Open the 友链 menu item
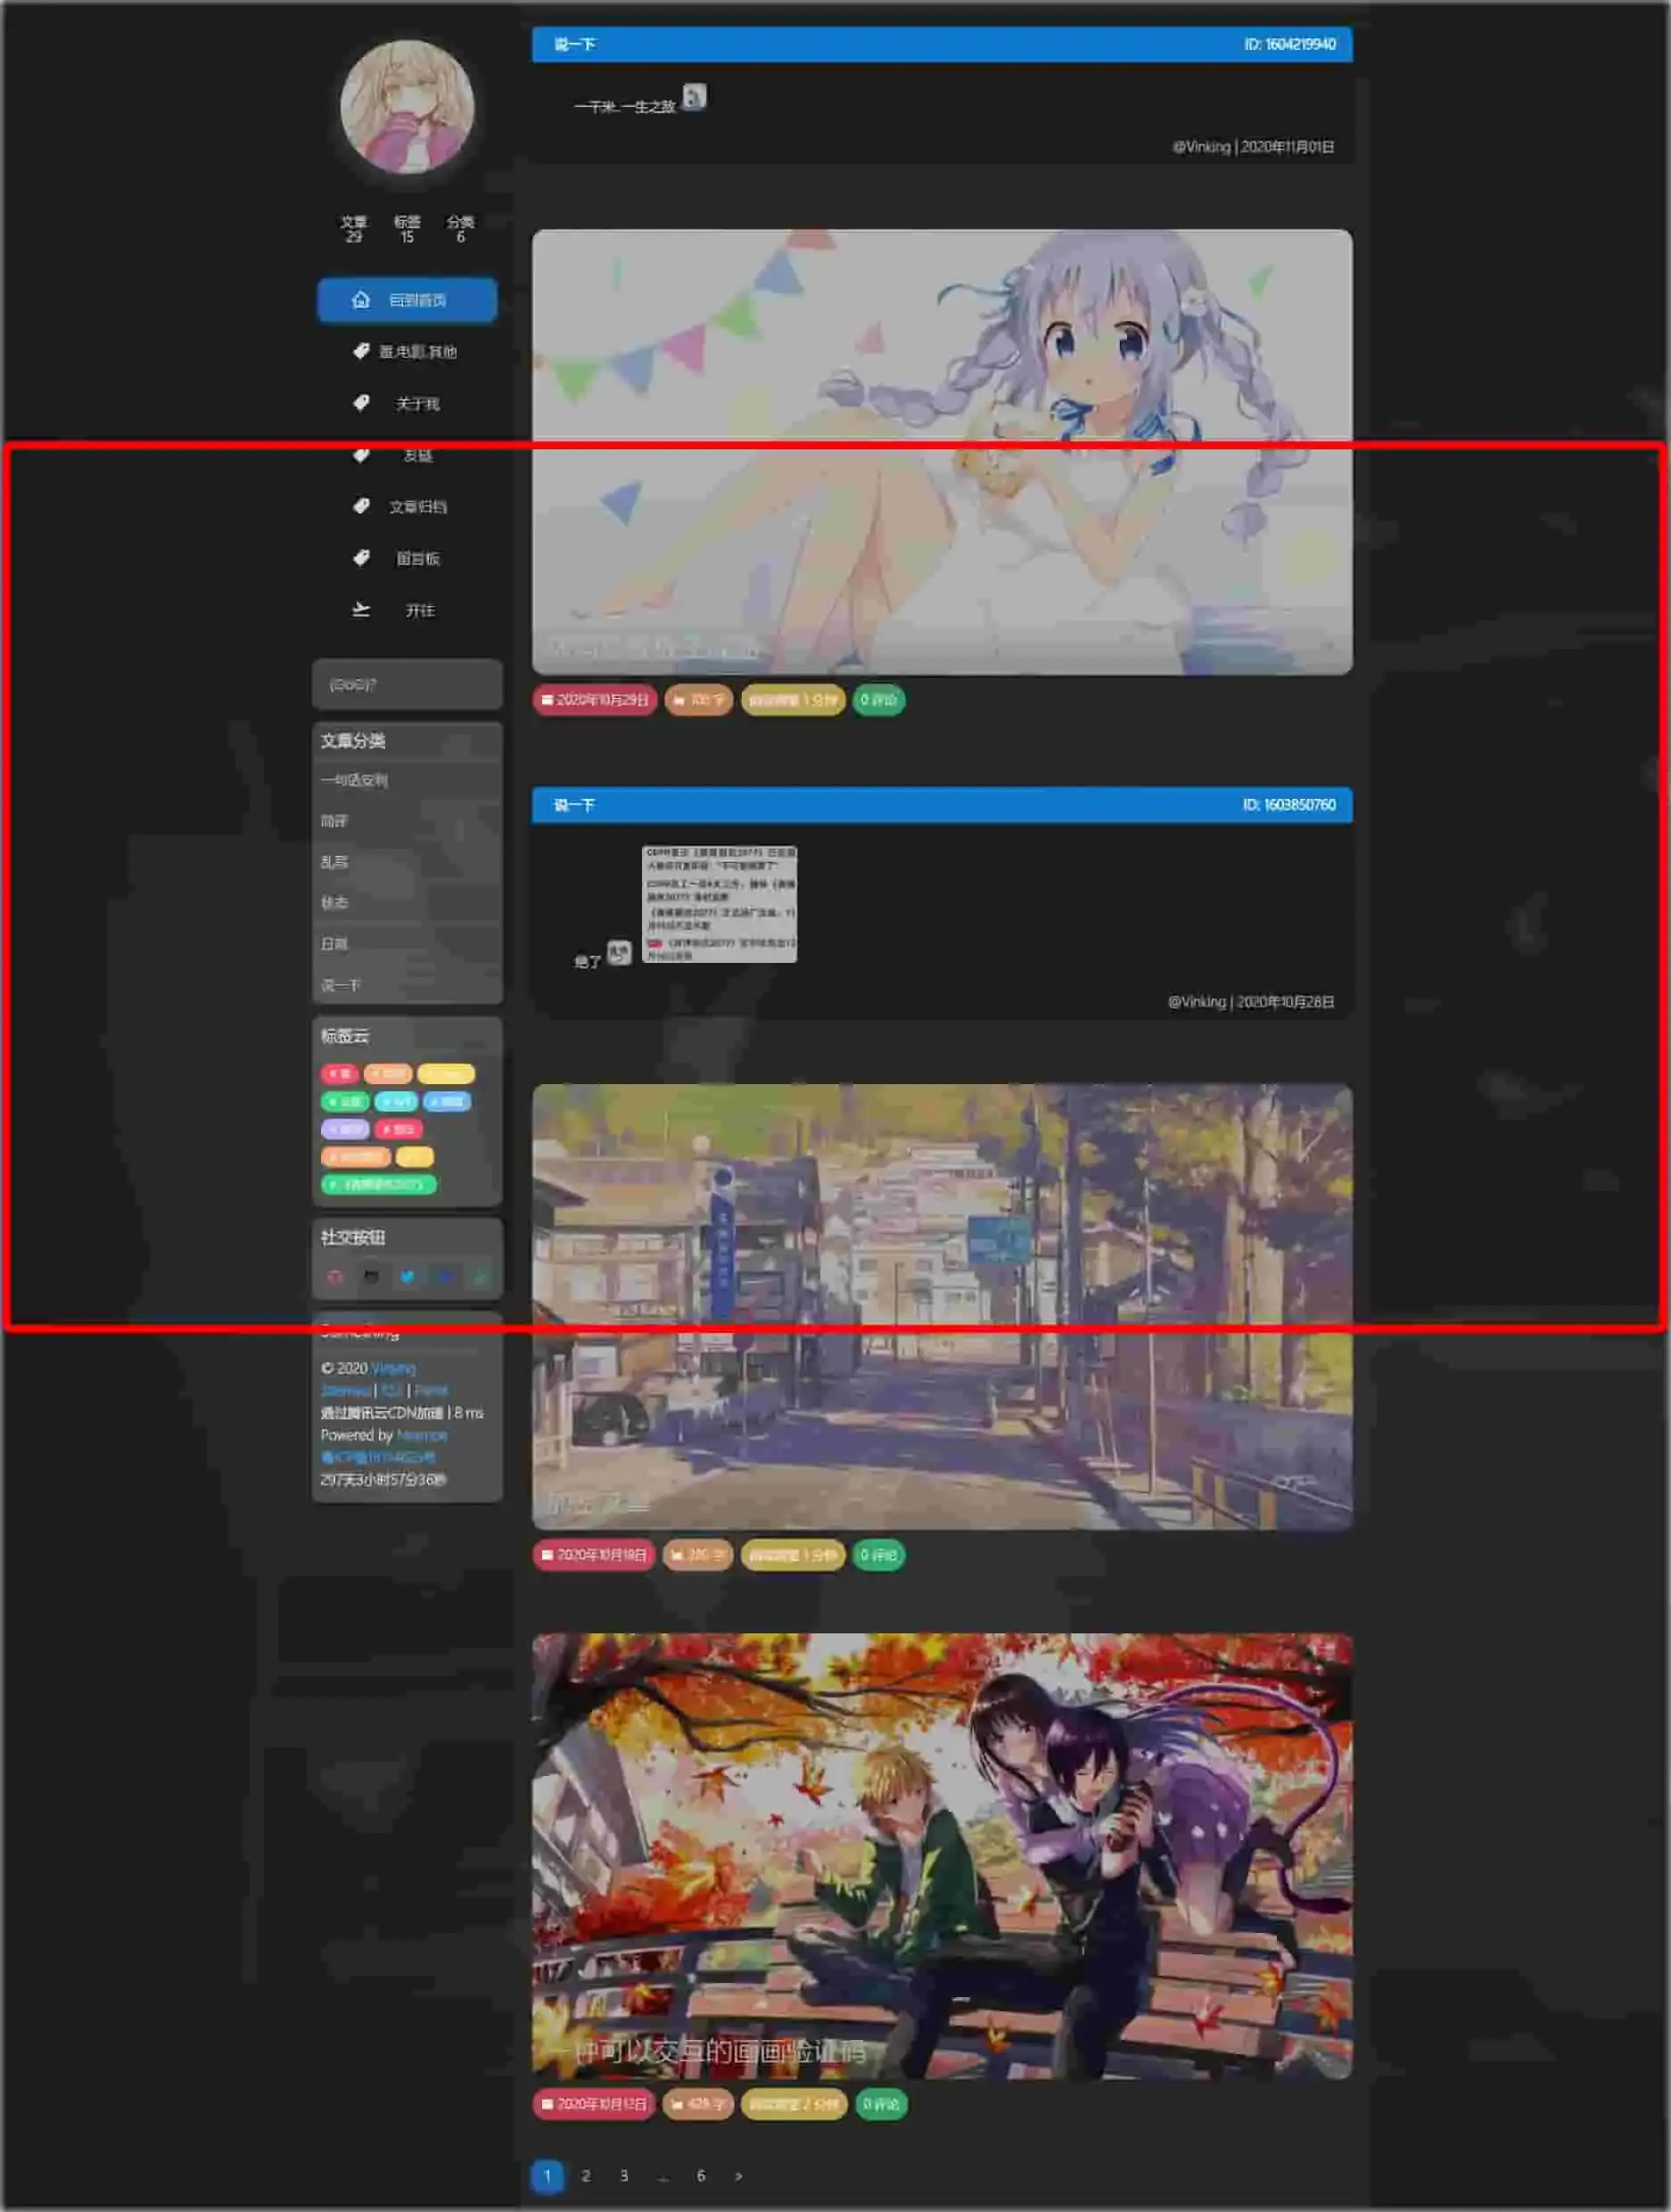The width and height of the screenshot is (1671, 2212). pos(417,456)
